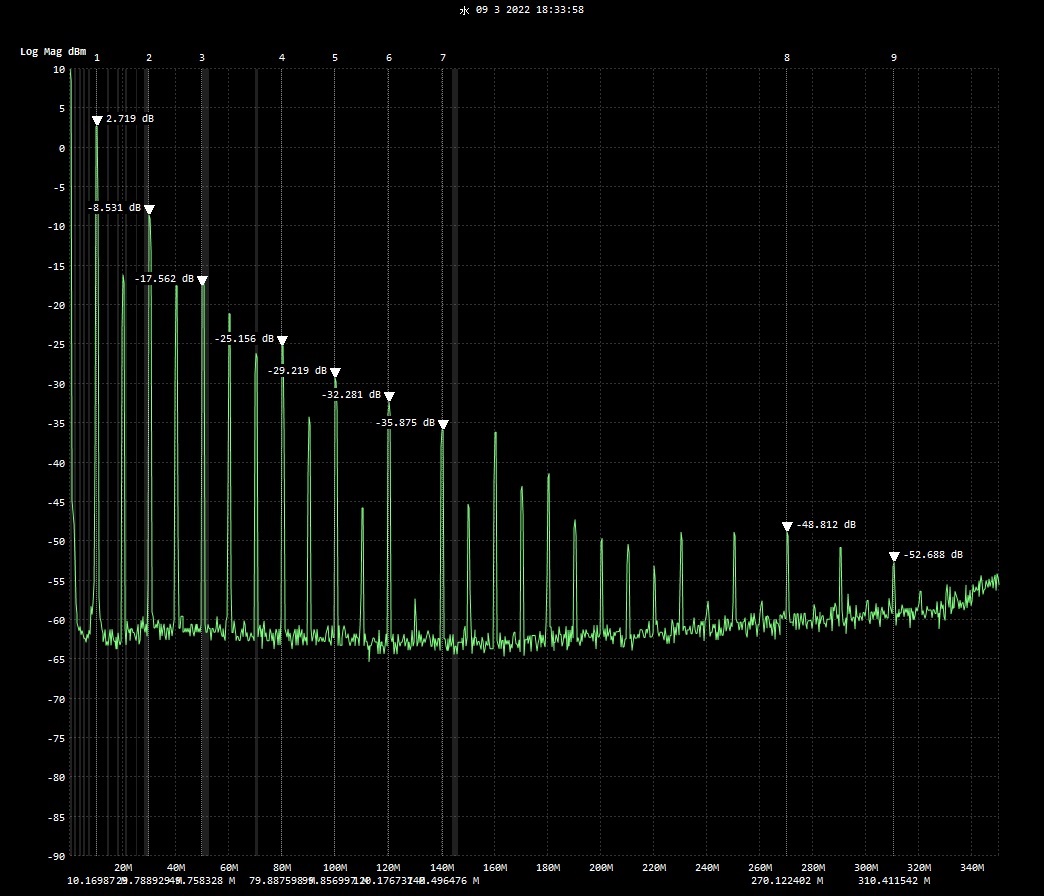Click the "270.122402 M" frequency readout
Image resolution: width=1044 pixels, height=896 pixels.
(787, 881)
